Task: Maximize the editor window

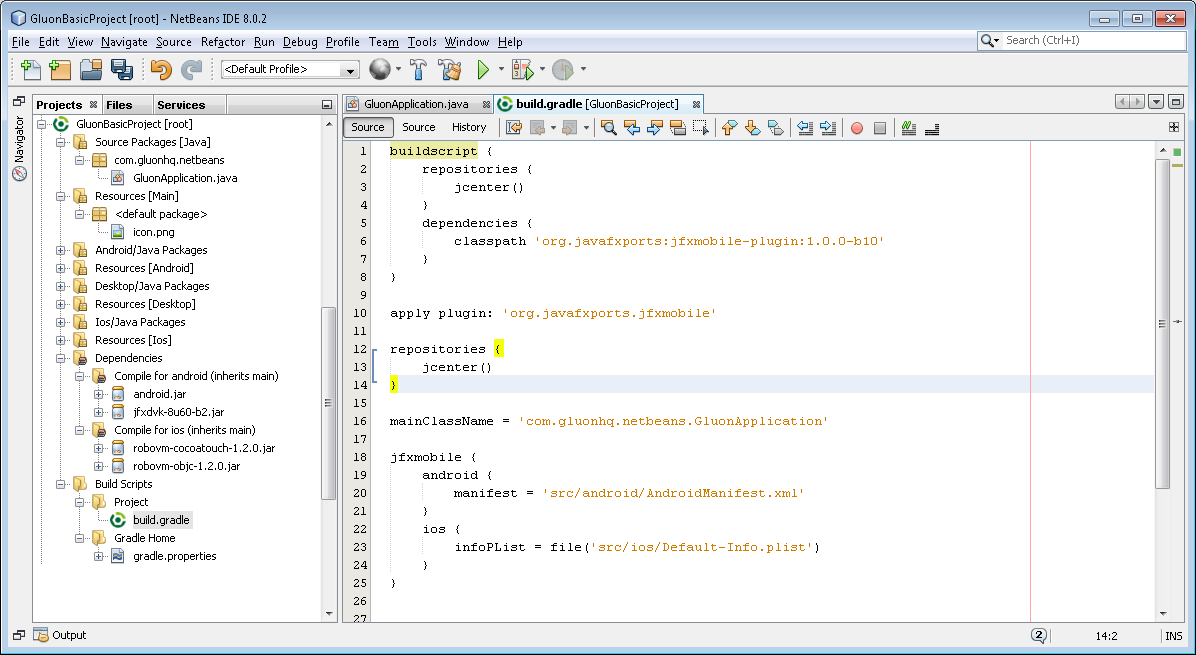Action: tap(1175, 101)
